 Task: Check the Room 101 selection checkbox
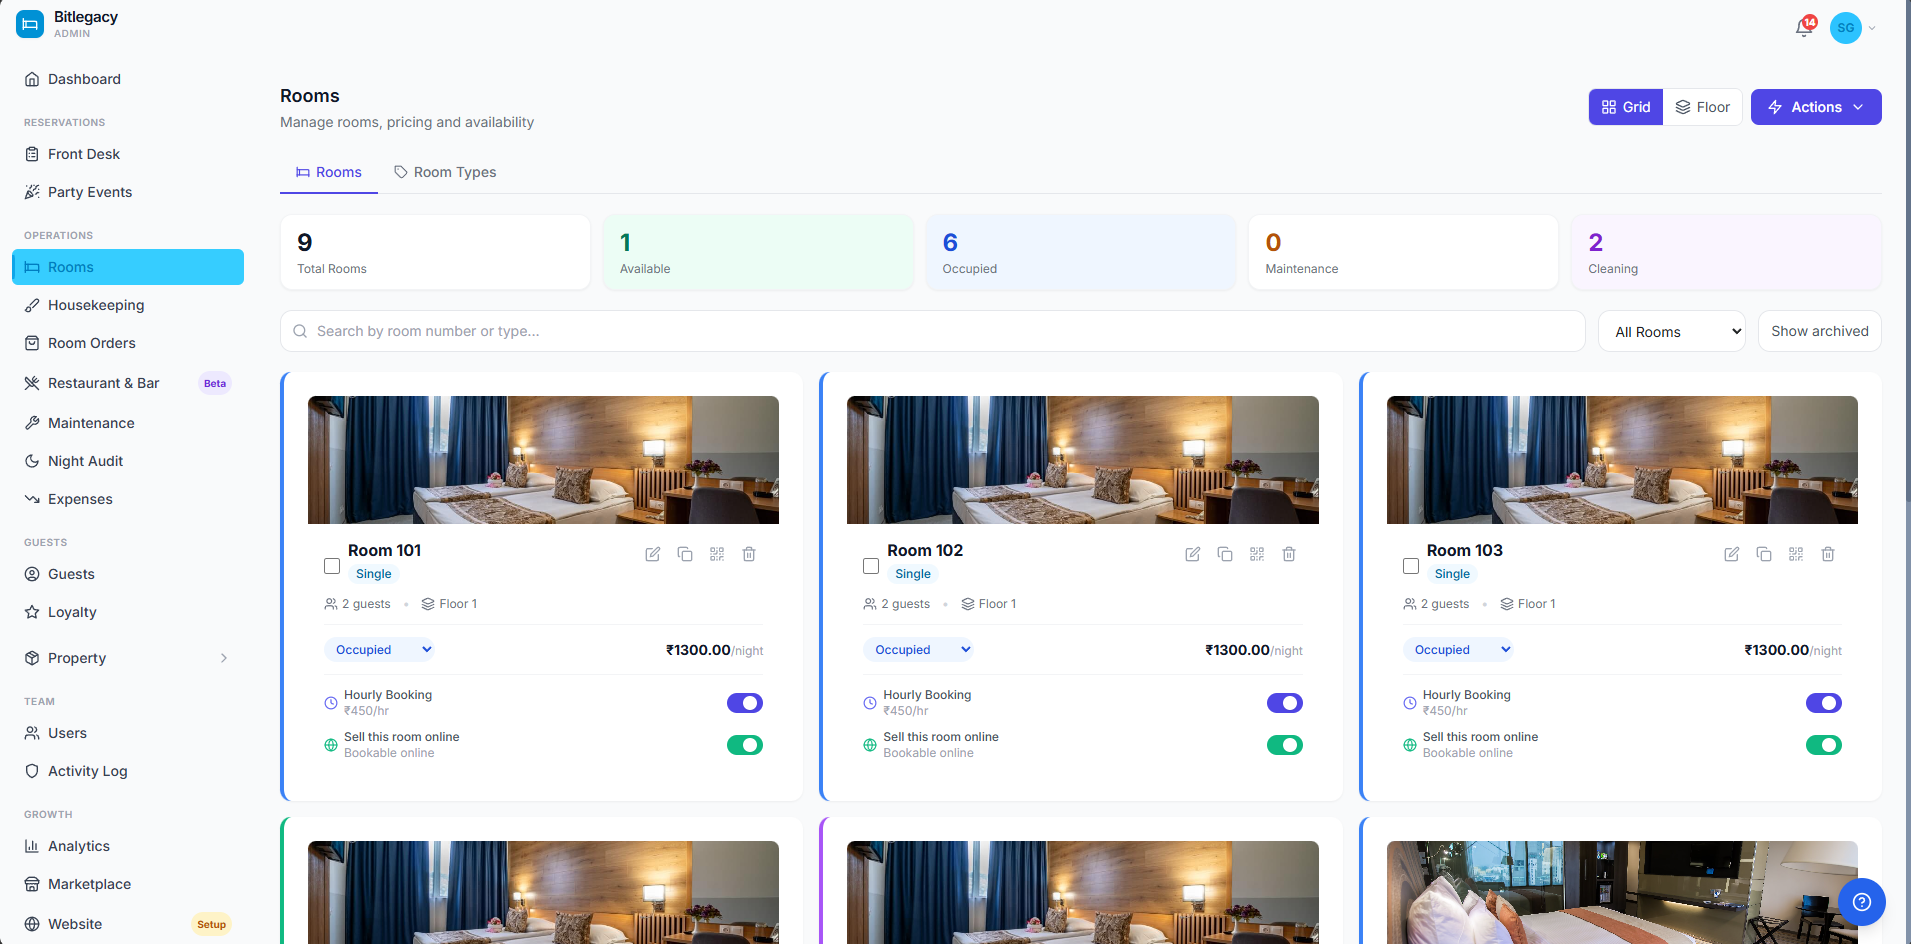pos(332,566)
